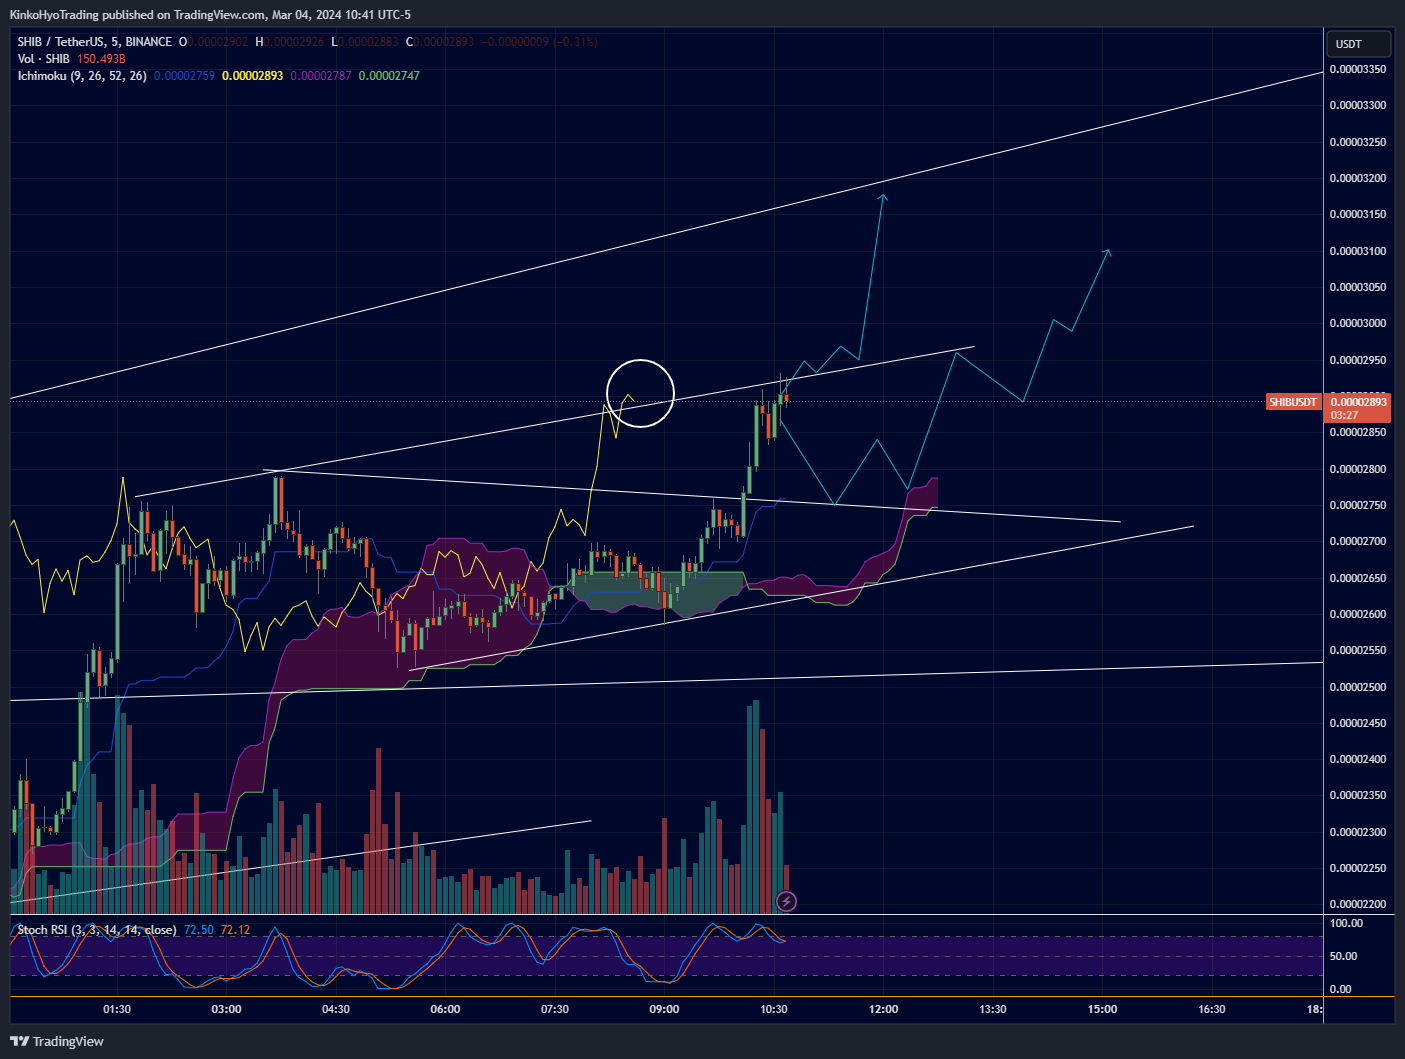Viewport: 1405px width, 1059px height.
Task: Click the 10:30 time axis label
Action: click(x=774, y=1009)
